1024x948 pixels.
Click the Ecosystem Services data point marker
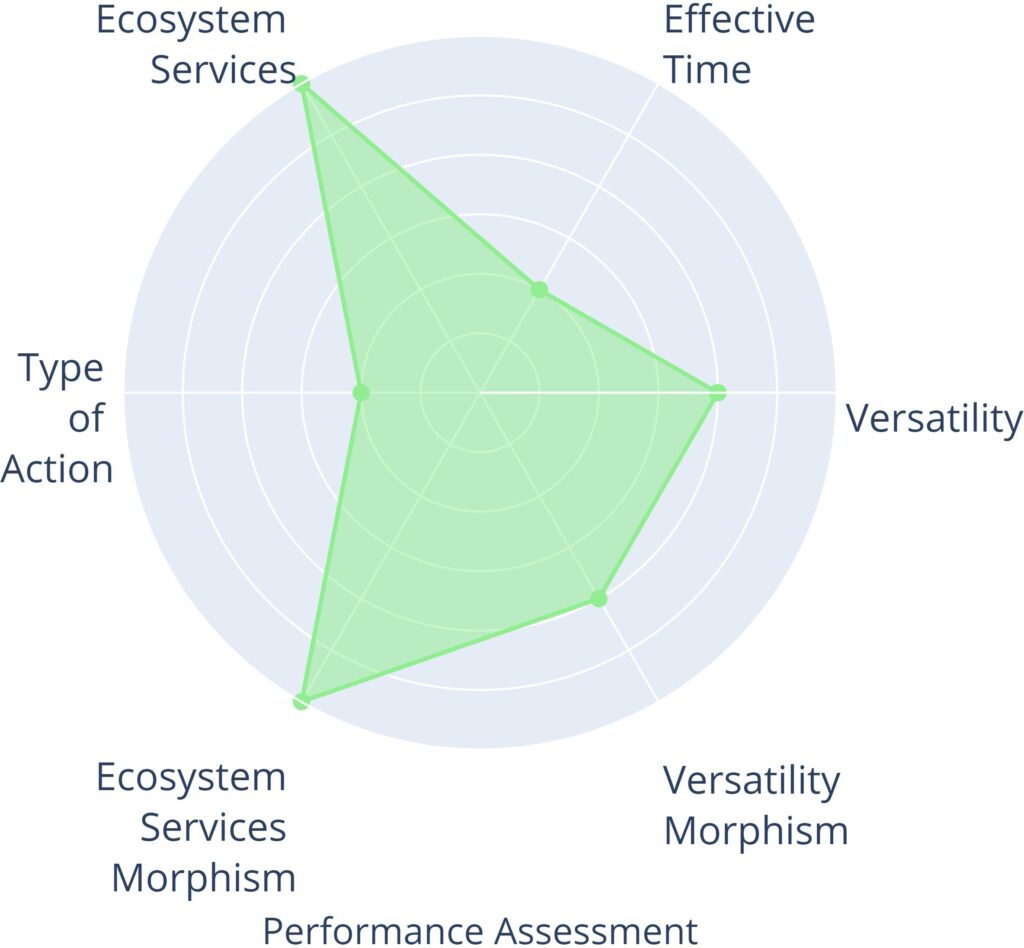(x=302, y=86)
